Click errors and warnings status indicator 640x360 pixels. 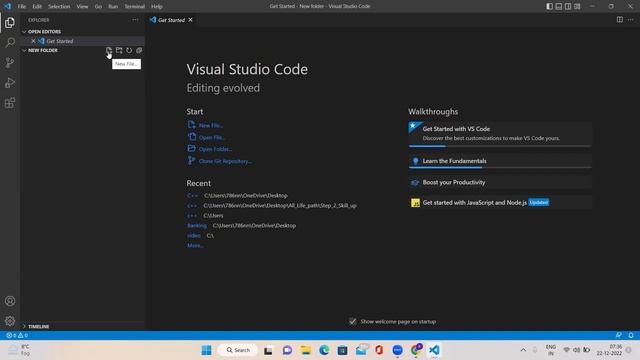point(17,335)
